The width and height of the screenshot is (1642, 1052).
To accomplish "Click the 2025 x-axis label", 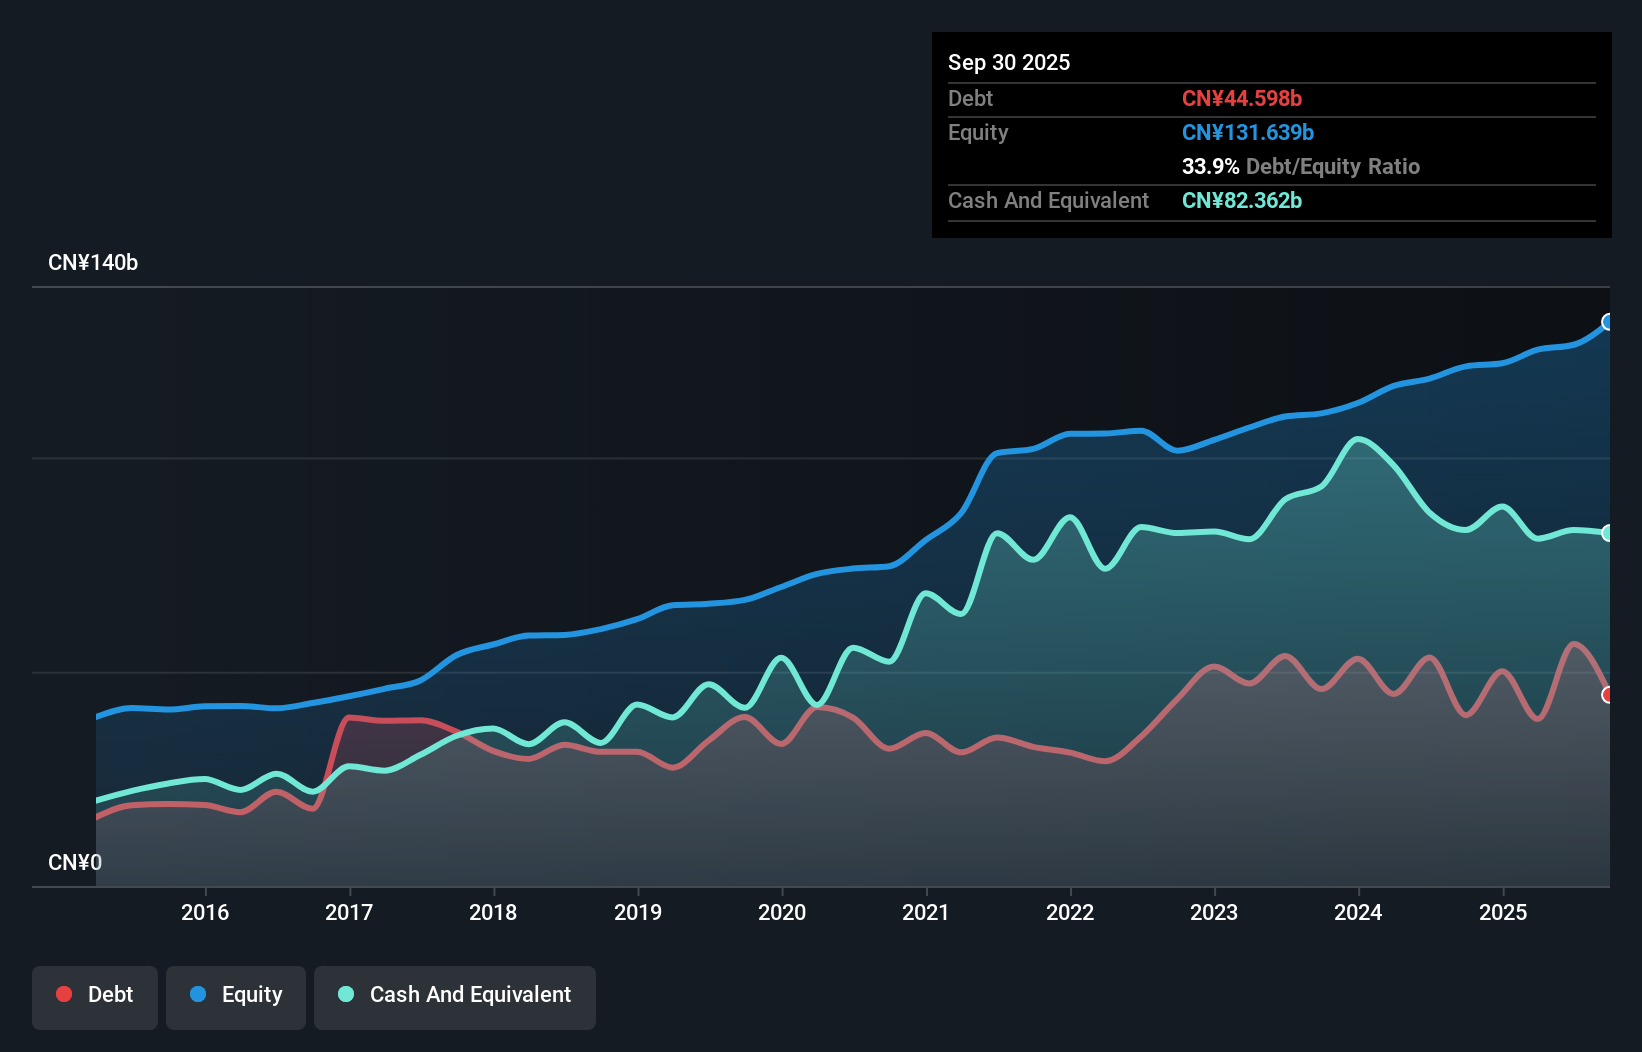I will pos(1503,912).
